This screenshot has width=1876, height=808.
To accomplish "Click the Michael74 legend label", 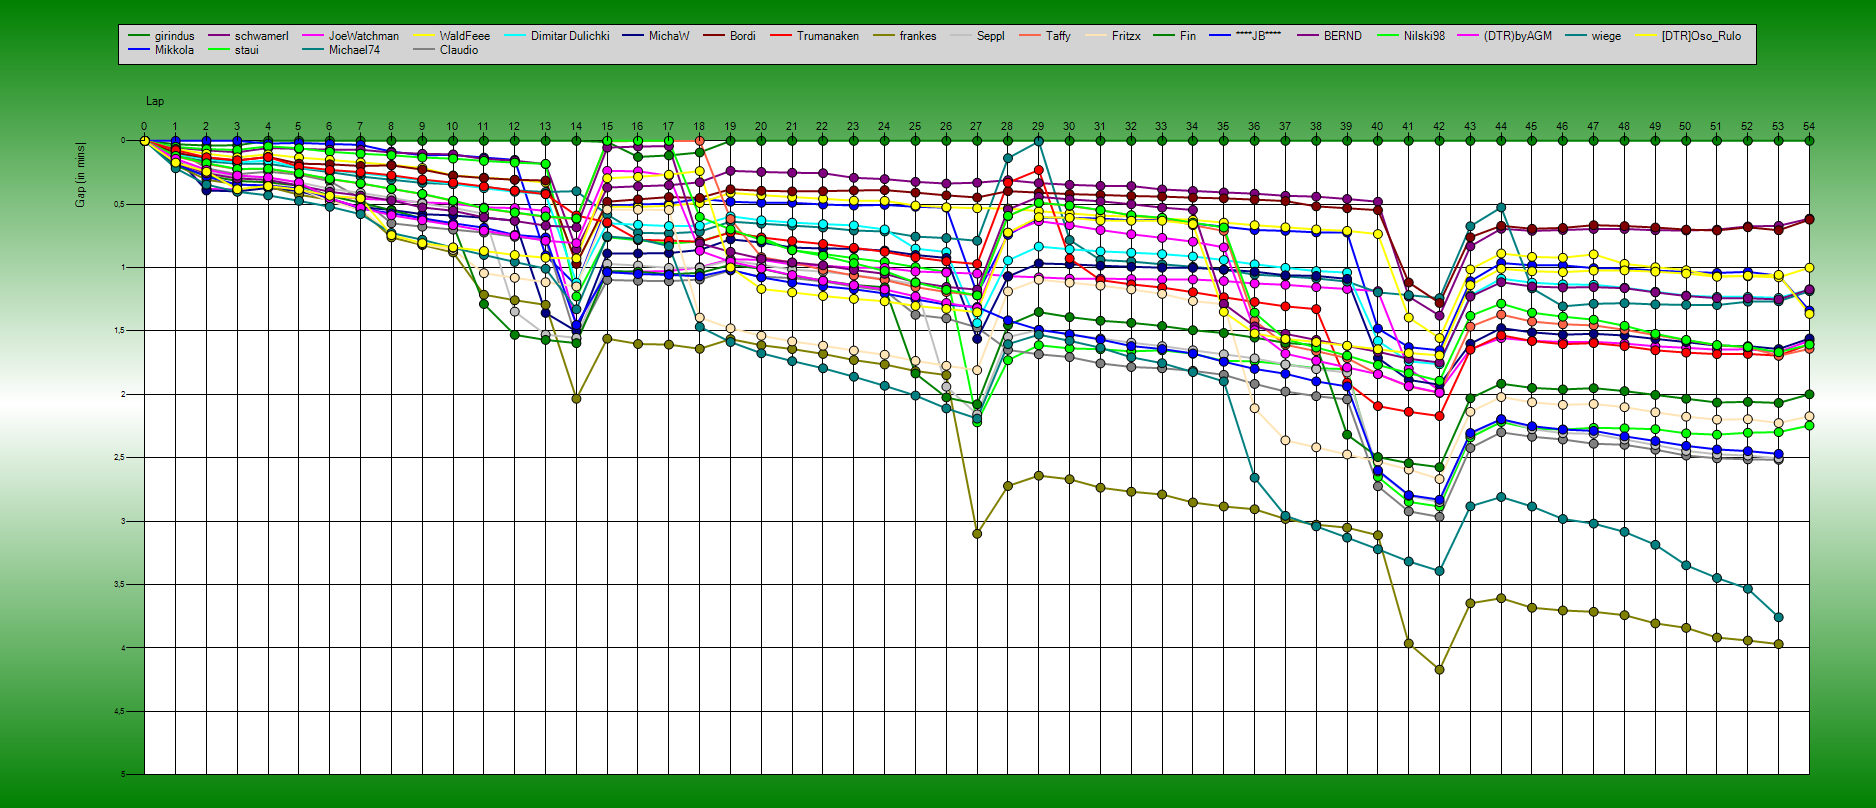I will pyautogui.click(x=354, y=50).
